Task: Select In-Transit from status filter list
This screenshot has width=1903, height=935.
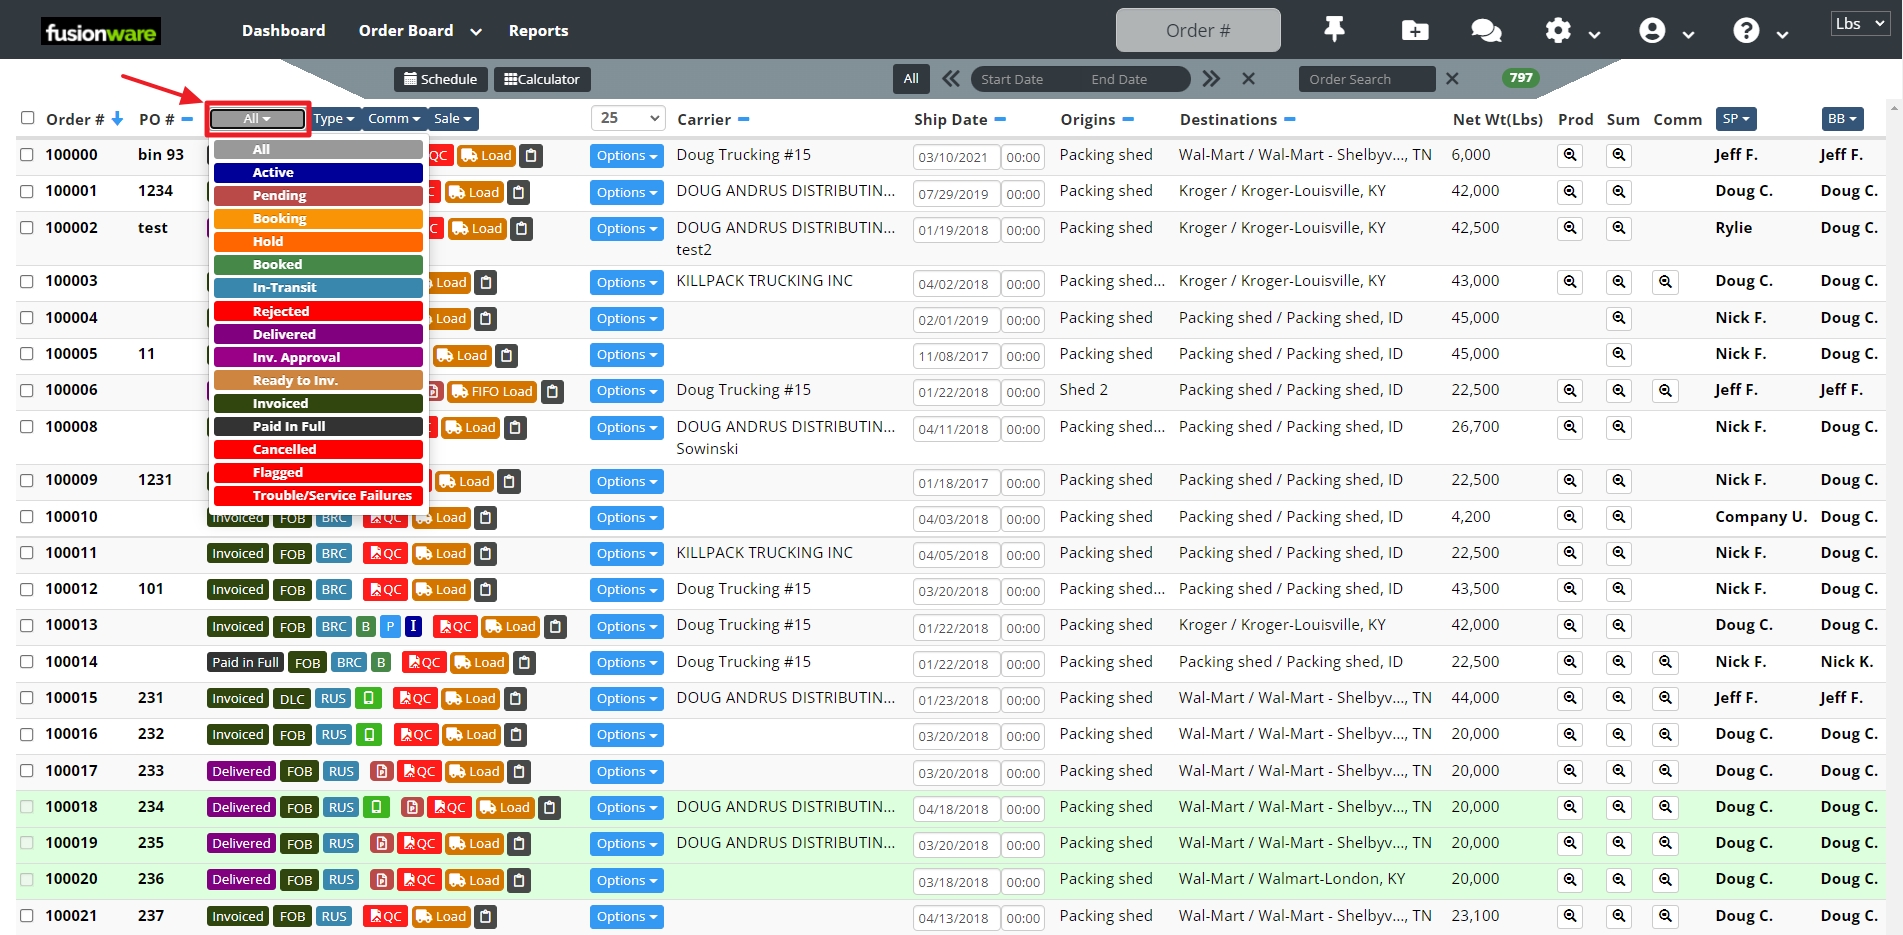Action: click(318, 288)
